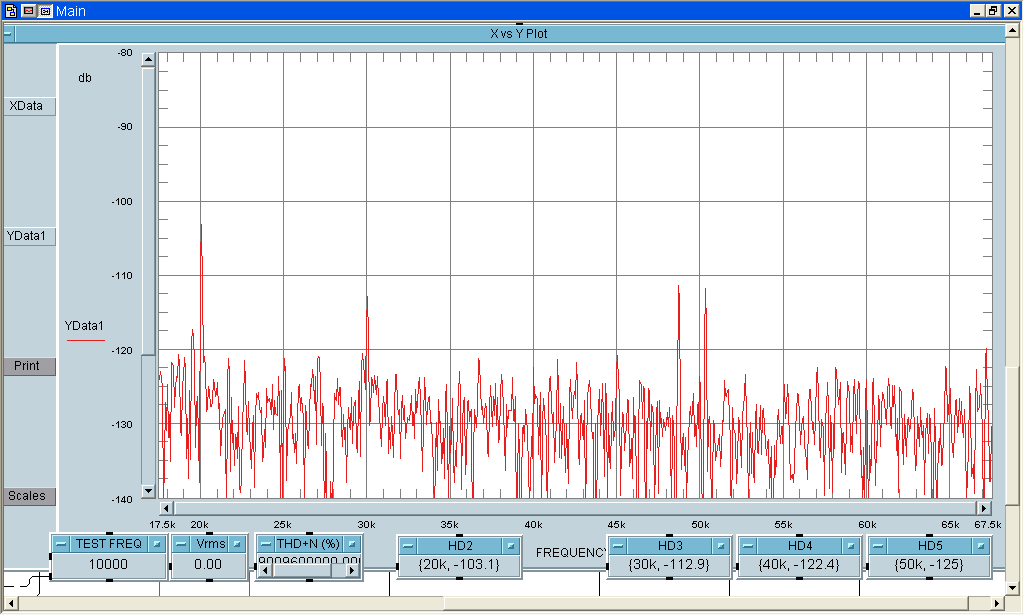This screenshot has height=615, width=1024.
Task: Click Main window vertical scrollbar up arrow
Action: point(1013,30)
